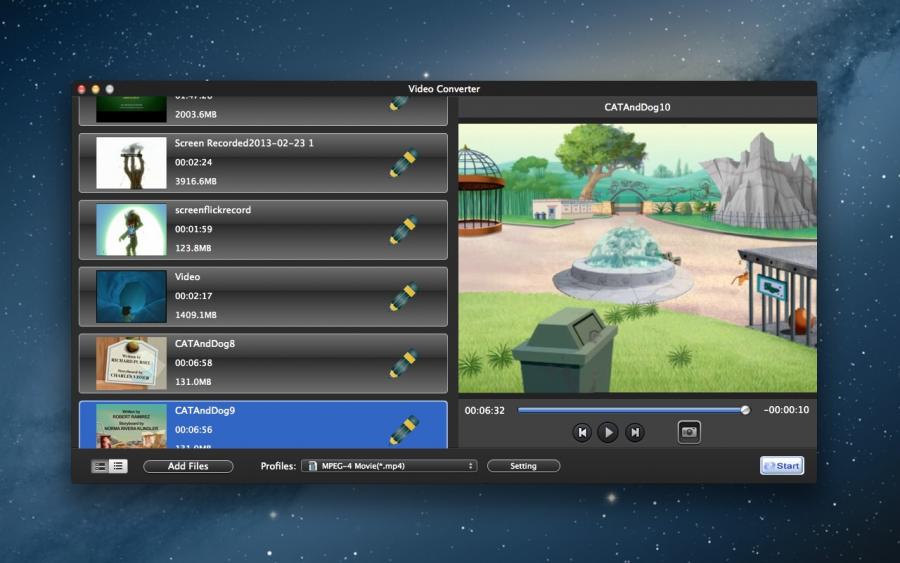Select the Video item thumbnail

point(131,296)
